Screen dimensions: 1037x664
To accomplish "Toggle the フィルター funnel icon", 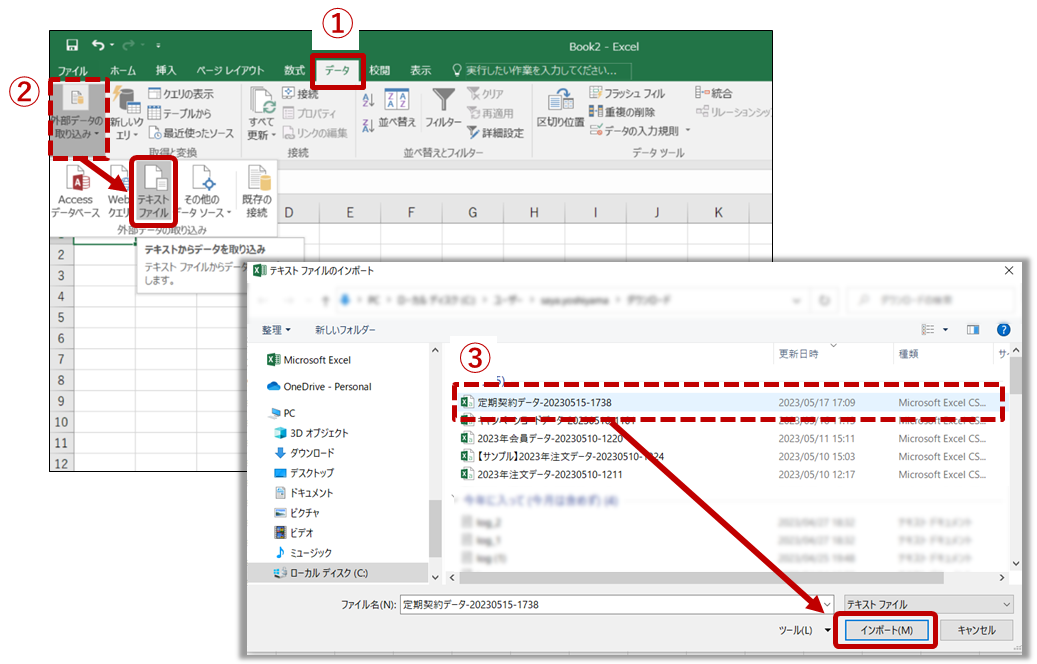I will [443, 108].
